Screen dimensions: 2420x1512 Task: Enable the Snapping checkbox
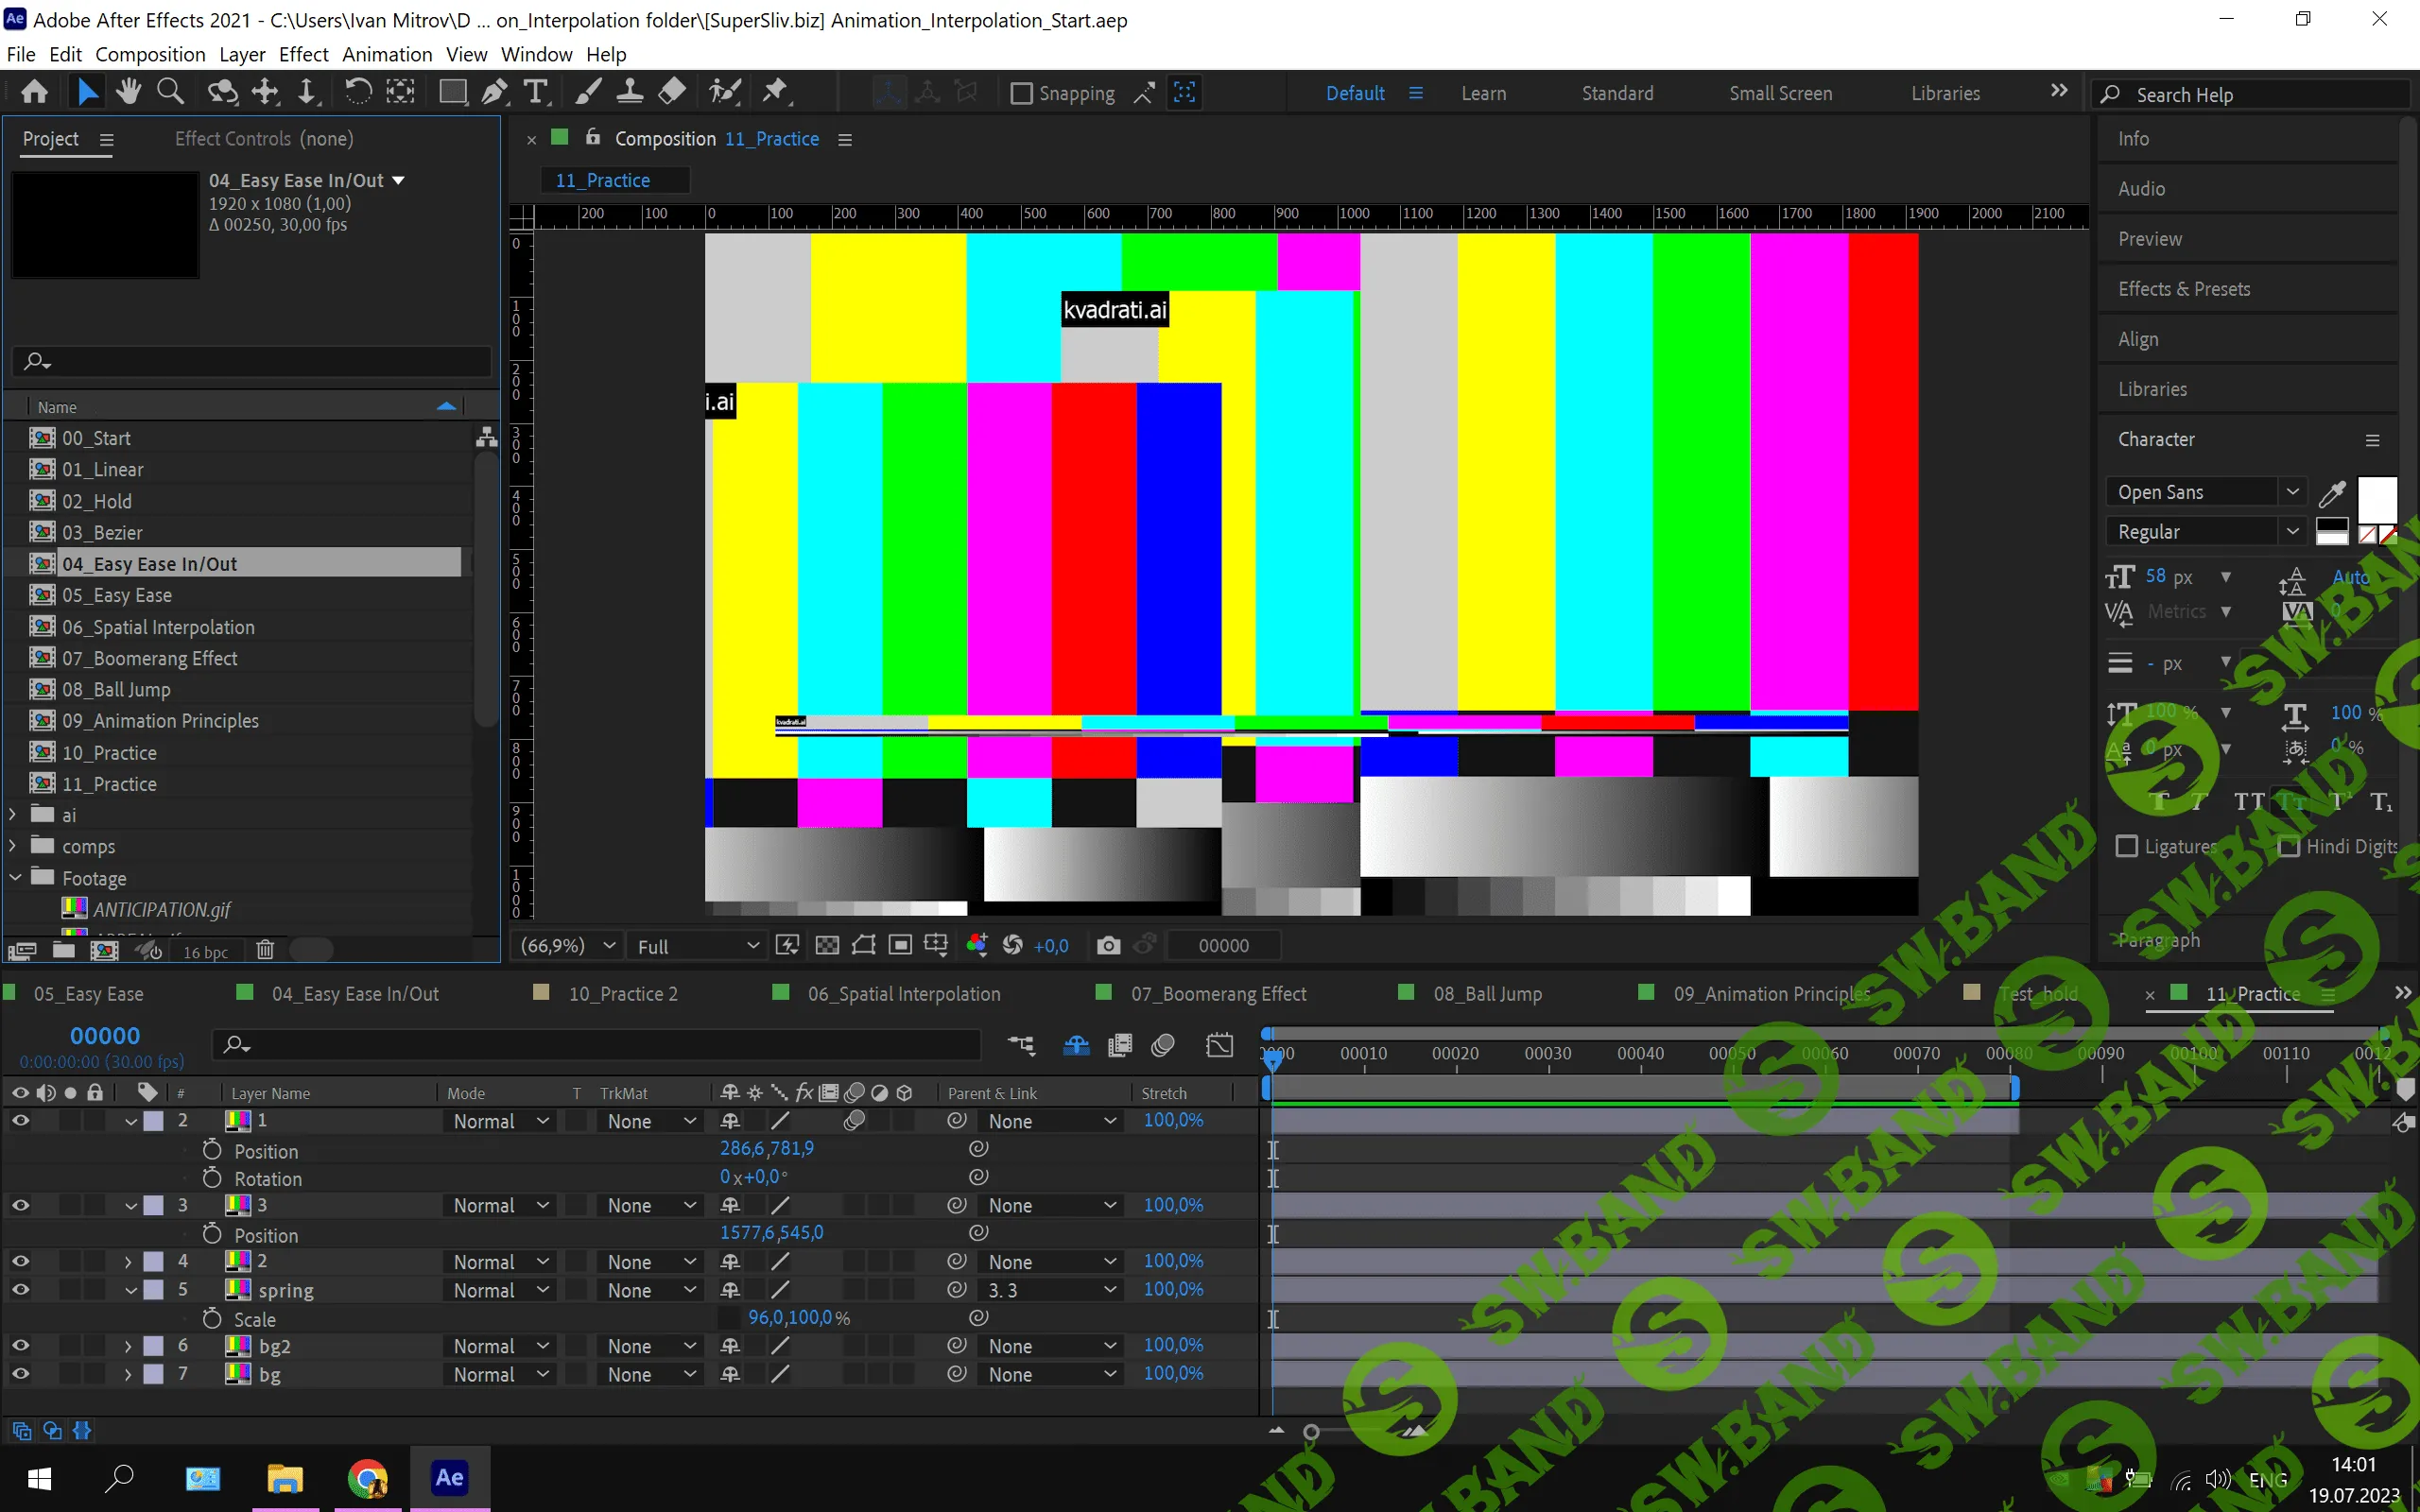coord(1021,94)
